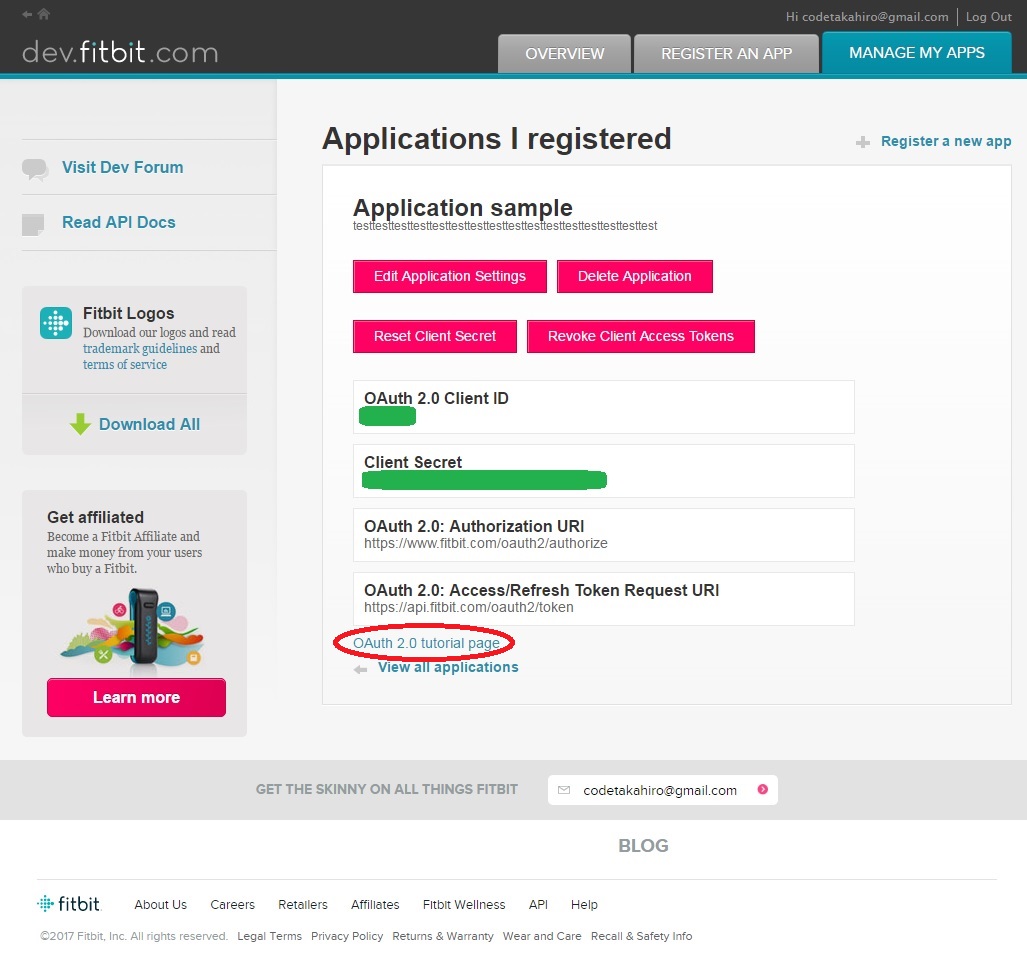The width and height of the screenshot is (1027, 977).
Task: Click the Fitbit Logos teal icon
Action: point(56,323)
